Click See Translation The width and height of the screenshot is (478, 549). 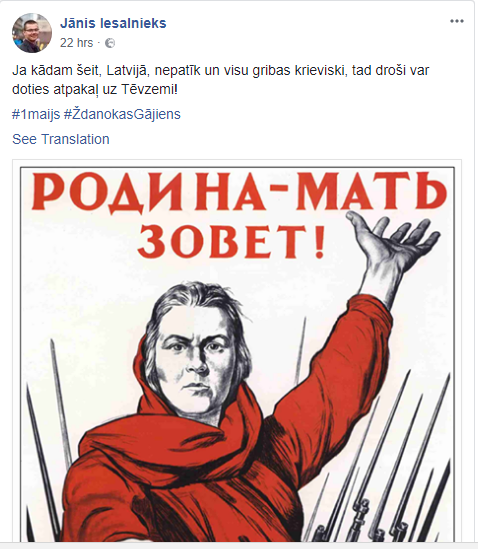click(61, 139)
